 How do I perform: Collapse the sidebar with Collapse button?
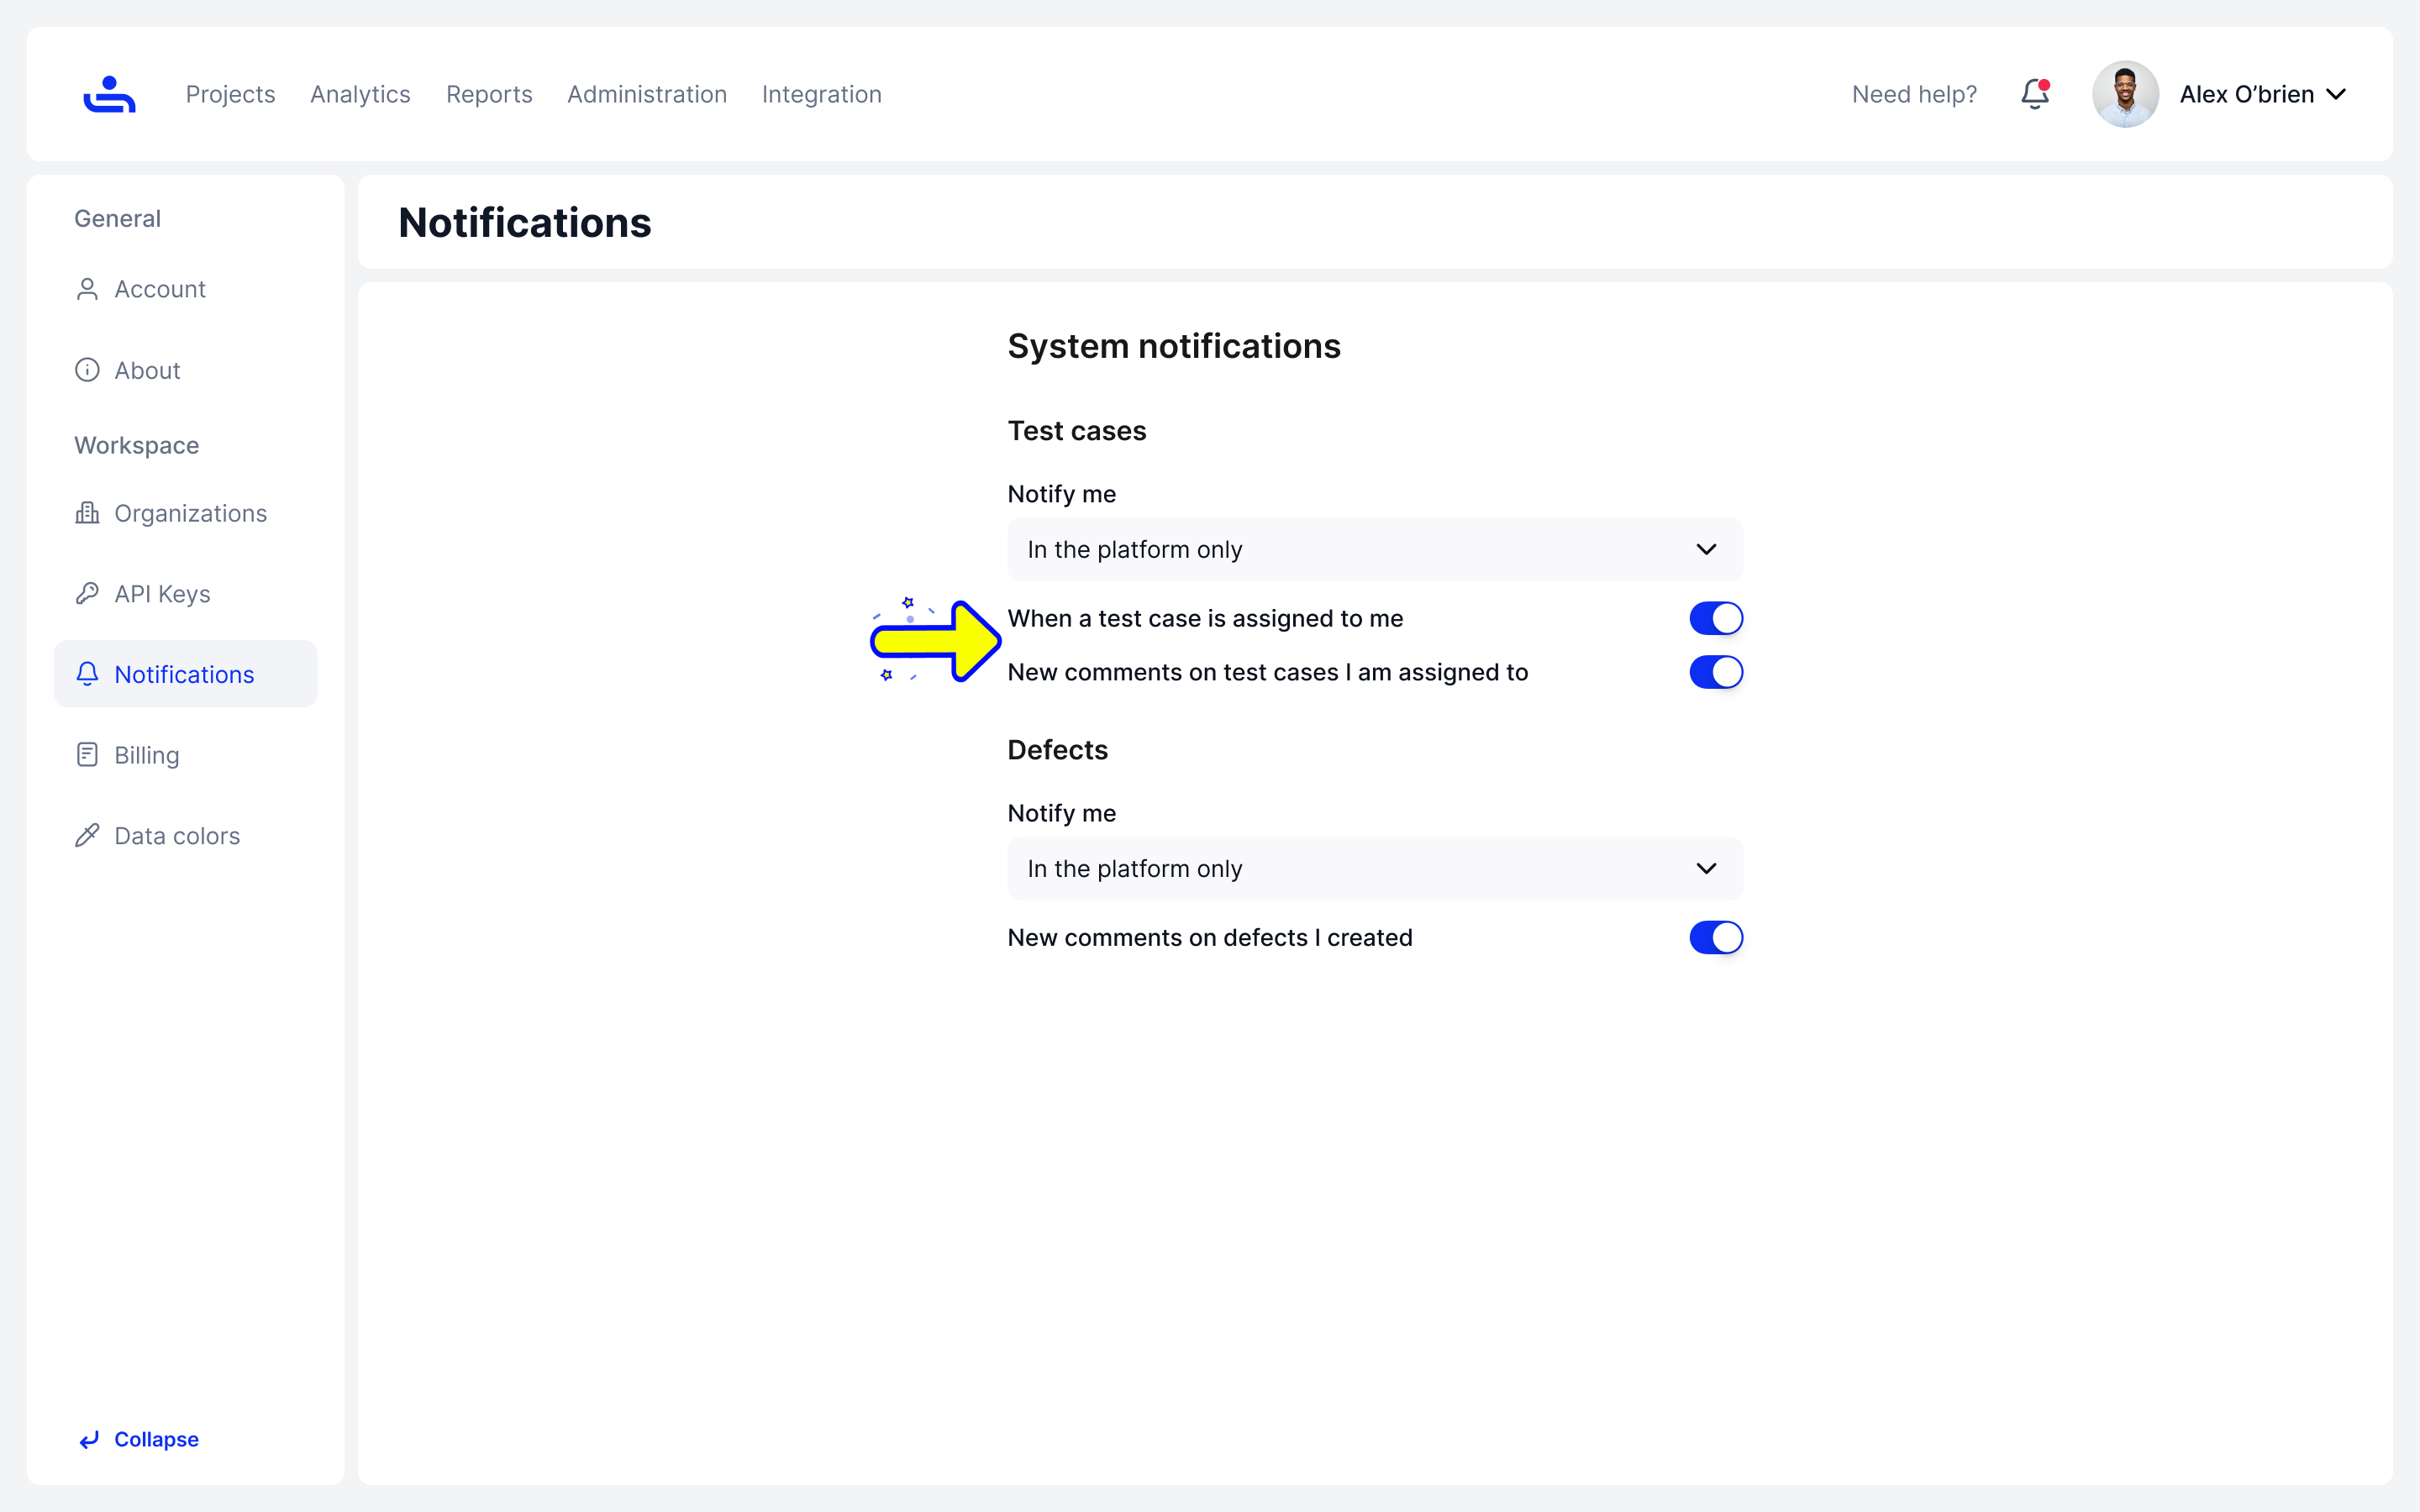pyautogui.click(x=139, y=1439)
